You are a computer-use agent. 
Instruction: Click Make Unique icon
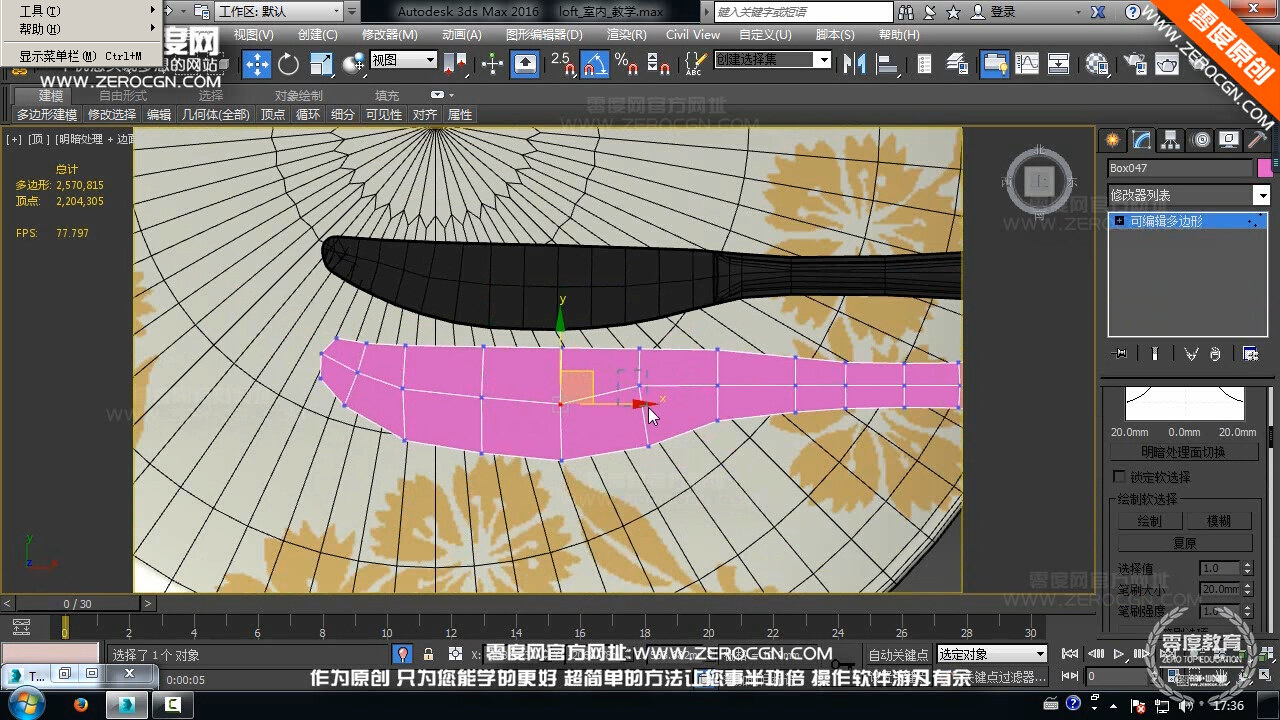tap(1191, 354)
